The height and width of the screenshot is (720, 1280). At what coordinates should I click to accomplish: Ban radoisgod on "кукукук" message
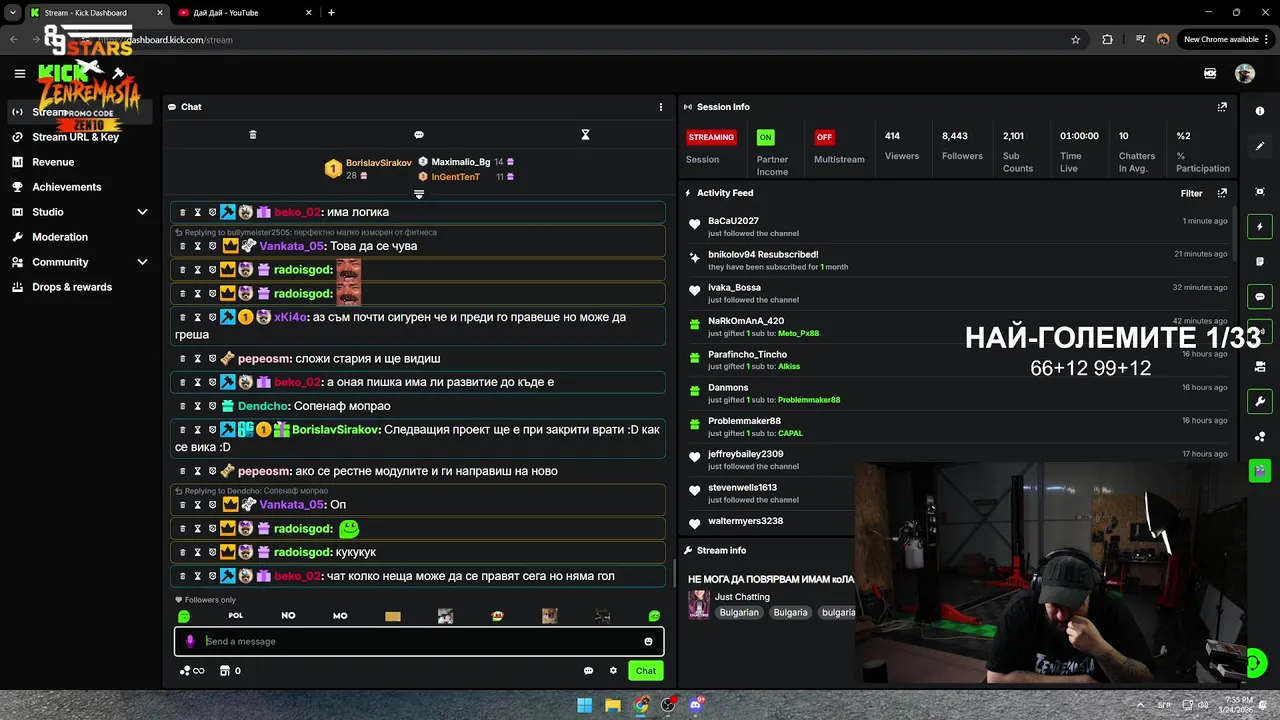pyautogui.click(x=213, y=552)
